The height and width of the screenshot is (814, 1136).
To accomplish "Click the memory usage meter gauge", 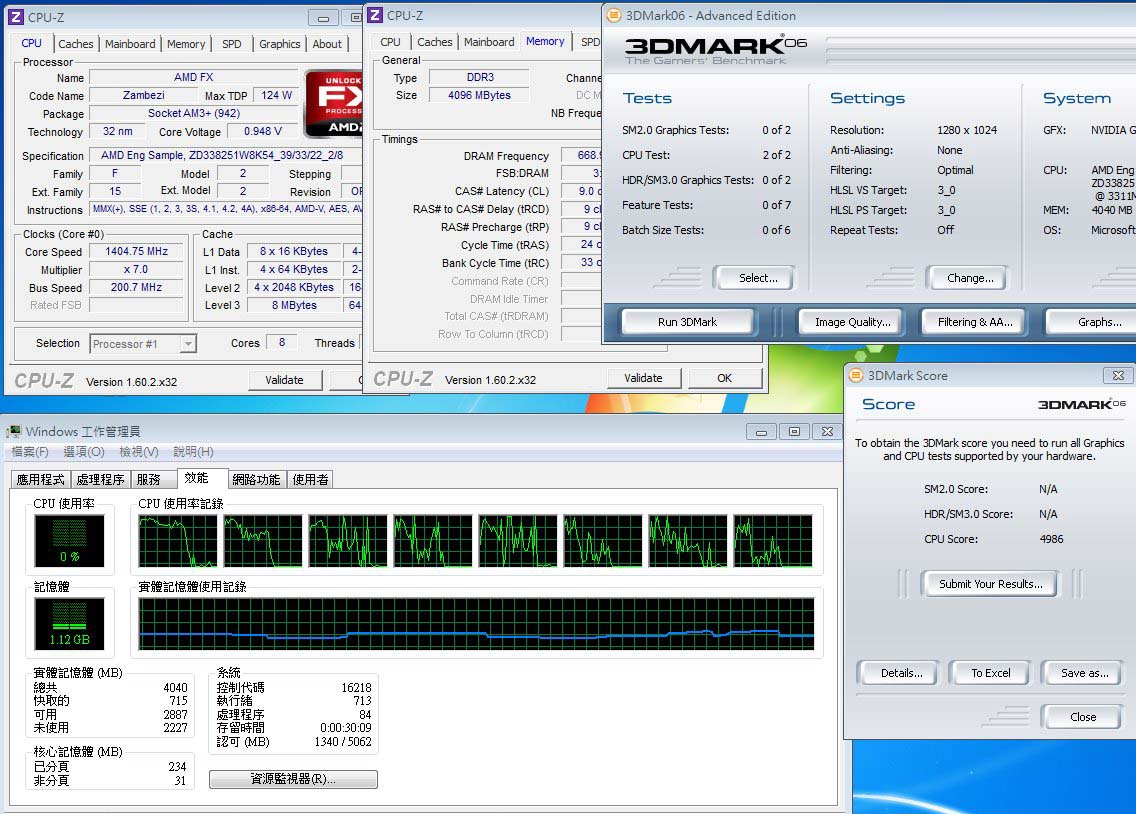I will click(70, 621).
